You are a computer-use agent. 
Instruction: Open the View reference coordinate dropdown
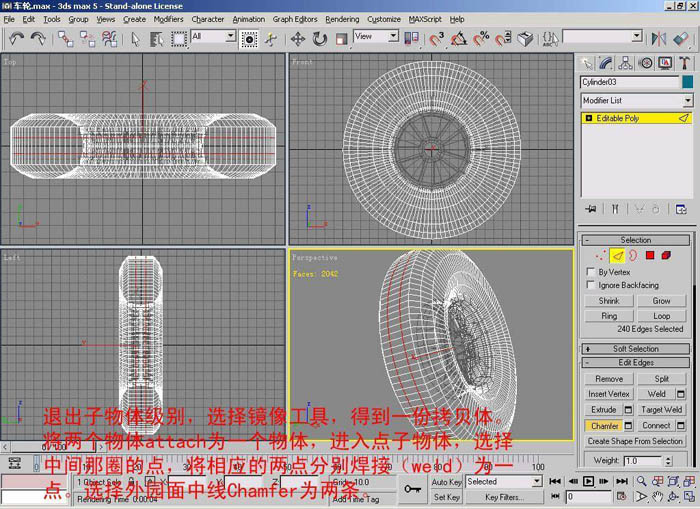tap(393, 36)
